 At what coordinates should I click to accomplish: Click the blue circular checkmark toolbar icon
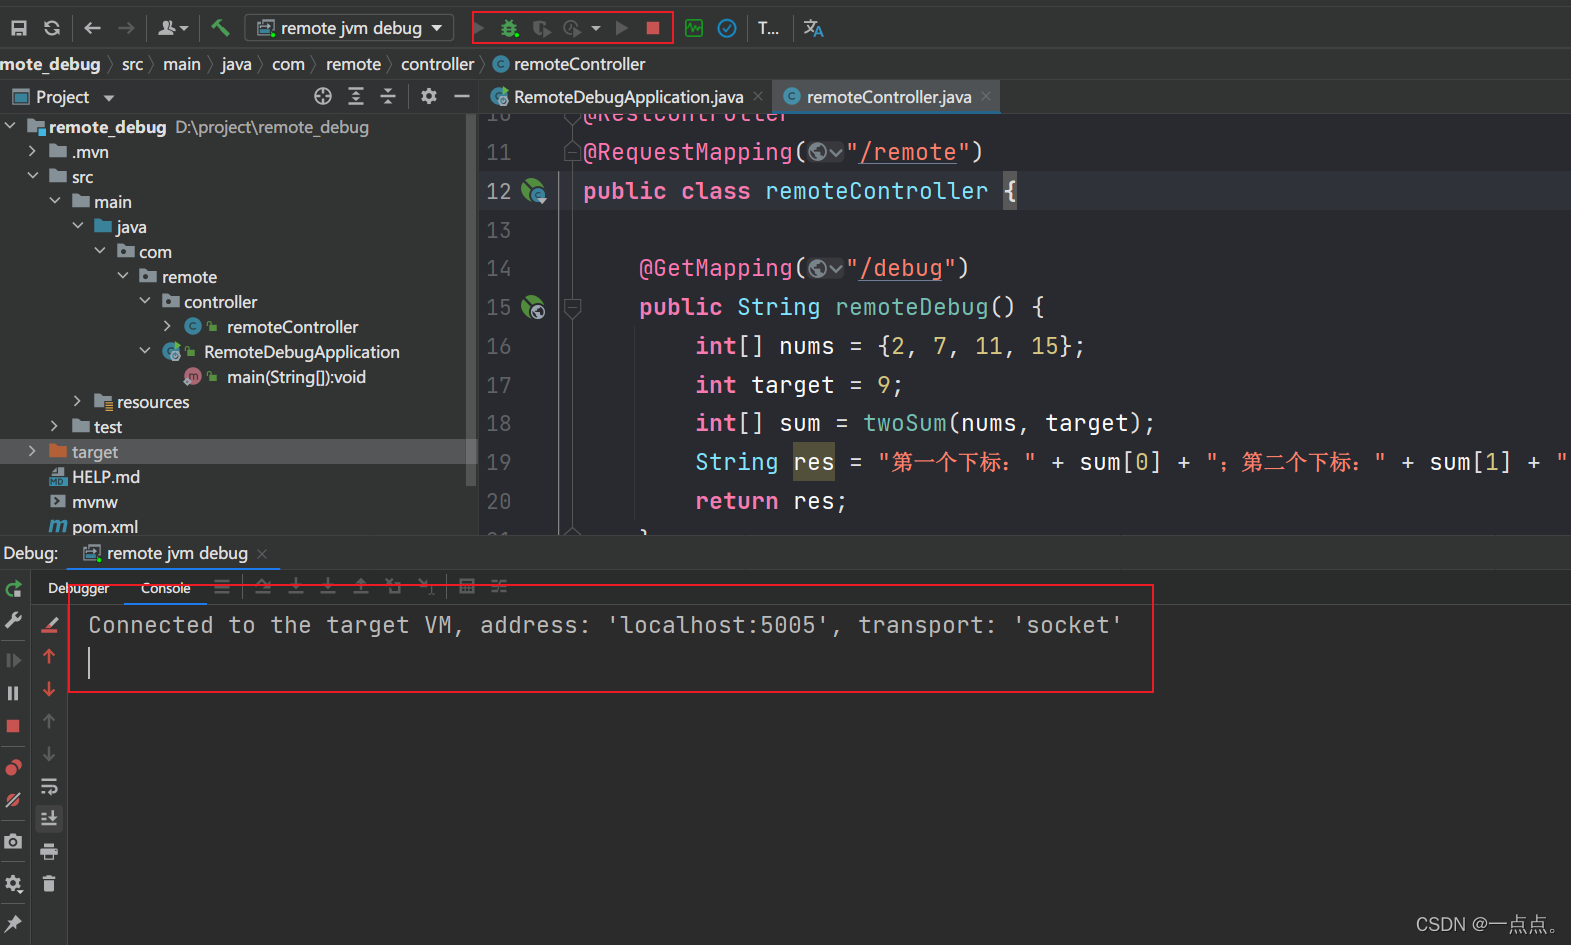coord(727,28)
